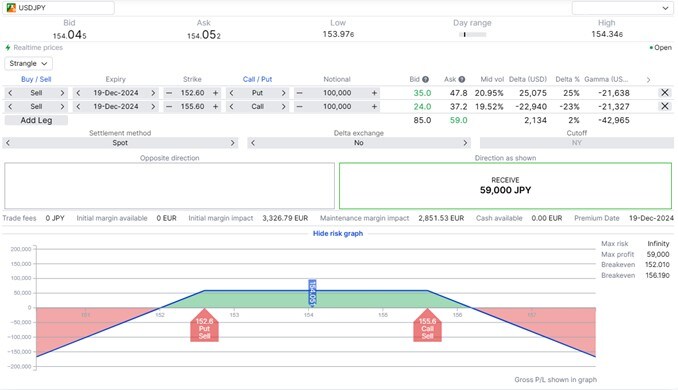
Task: Switch second leg from Call using right arrow
Action: click(284, 106)
